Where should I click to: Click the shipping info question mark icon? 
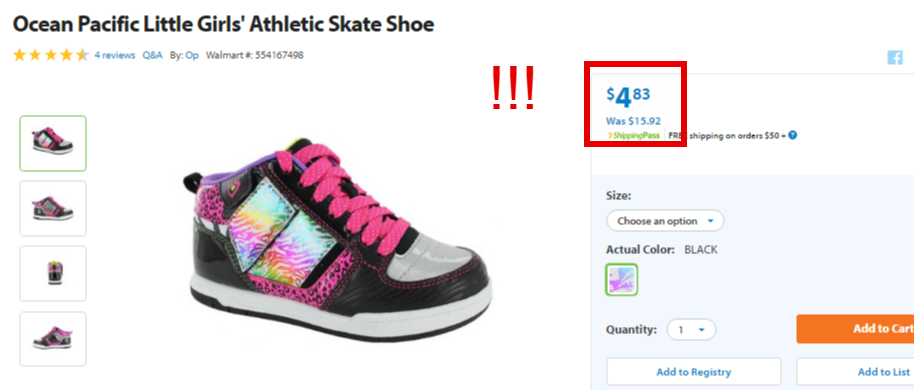coord(793,135)
